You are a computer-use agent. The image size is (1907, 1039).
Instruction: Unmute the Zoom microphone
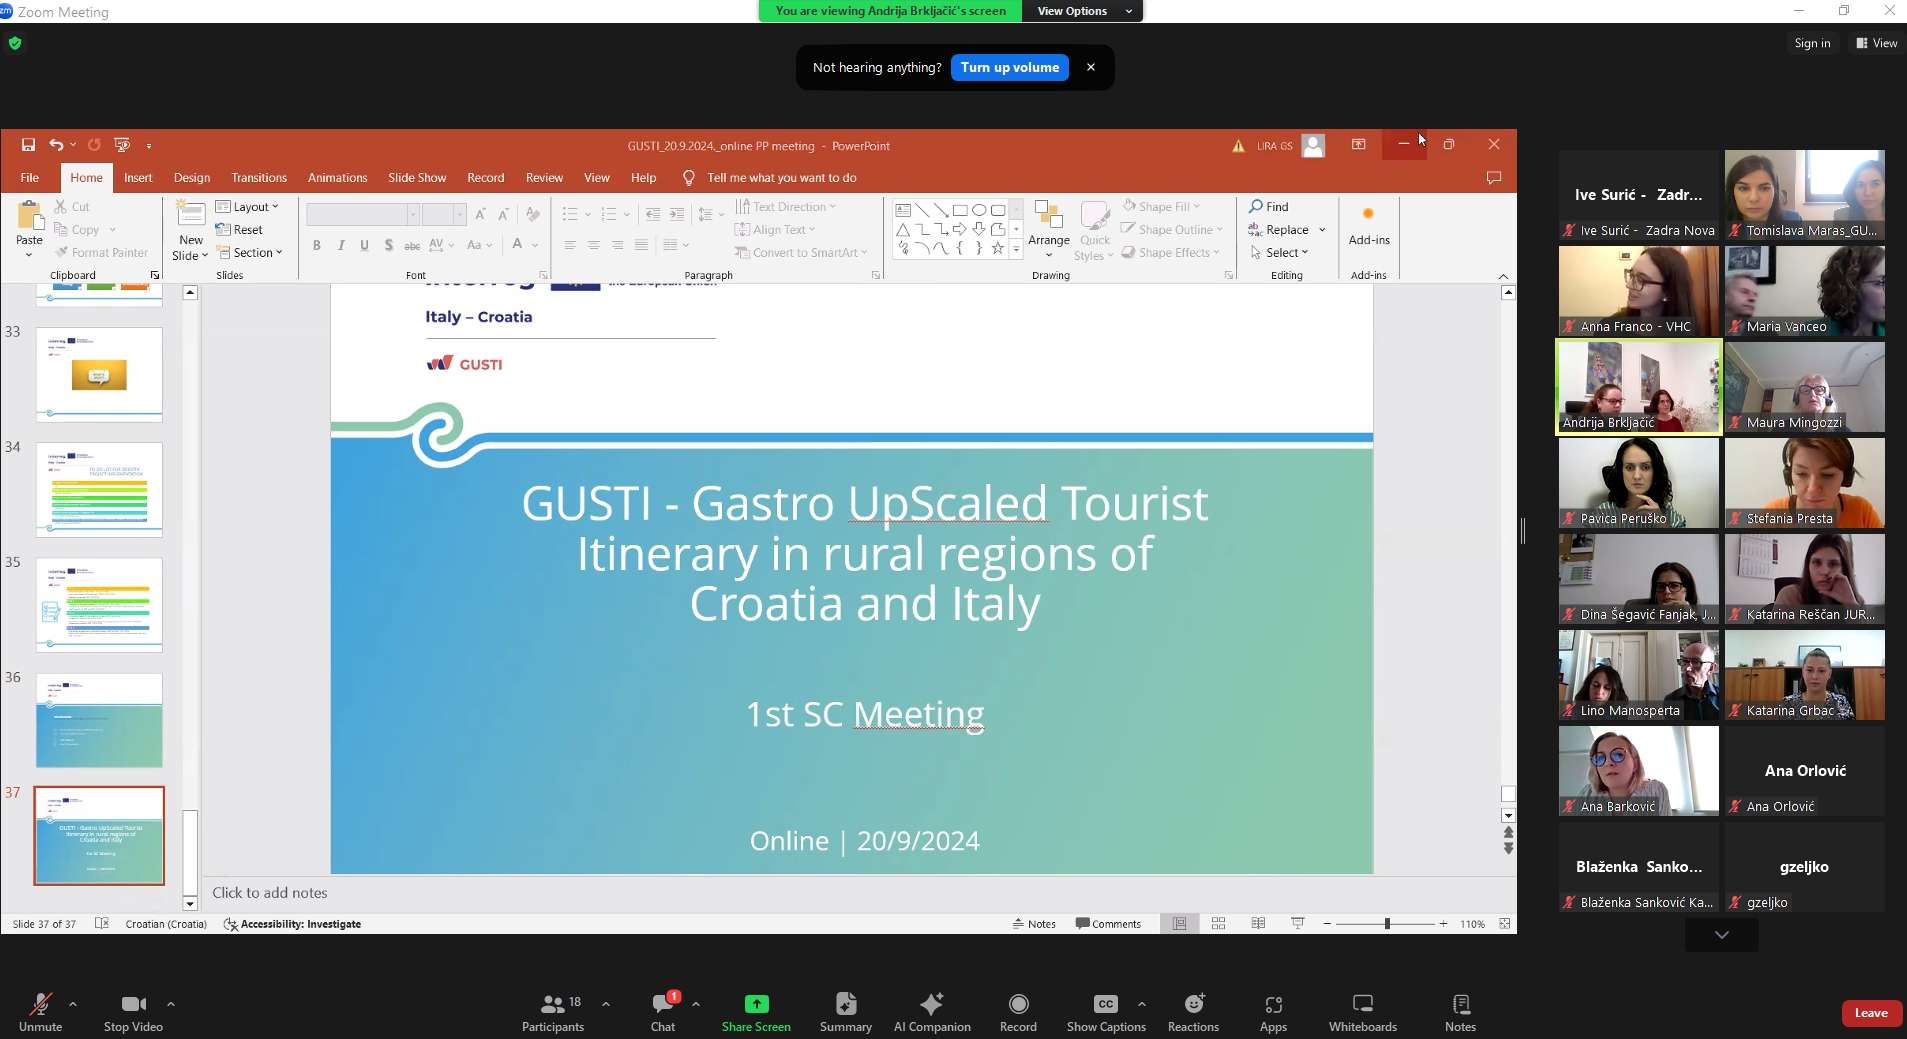[x=41, y=1012]
